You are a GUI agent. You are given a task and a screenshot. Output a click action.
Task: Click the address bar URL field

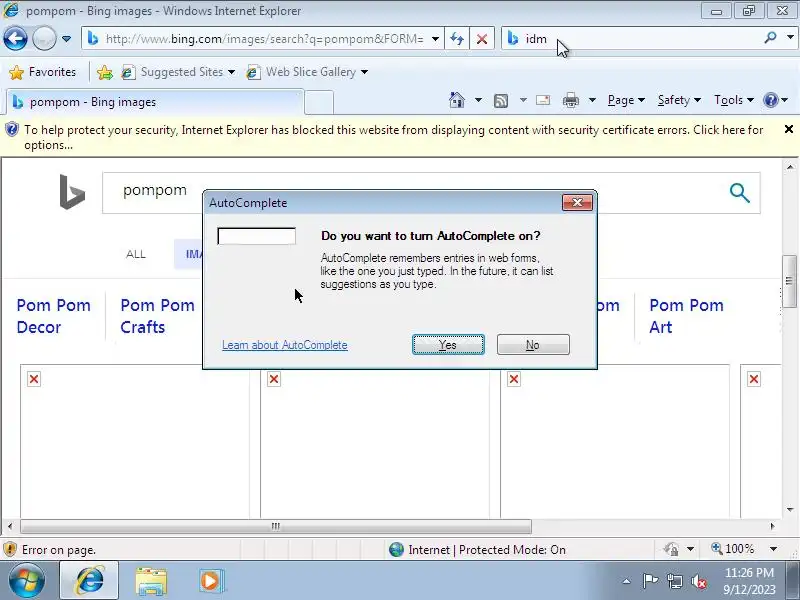(x=264, y=39)
